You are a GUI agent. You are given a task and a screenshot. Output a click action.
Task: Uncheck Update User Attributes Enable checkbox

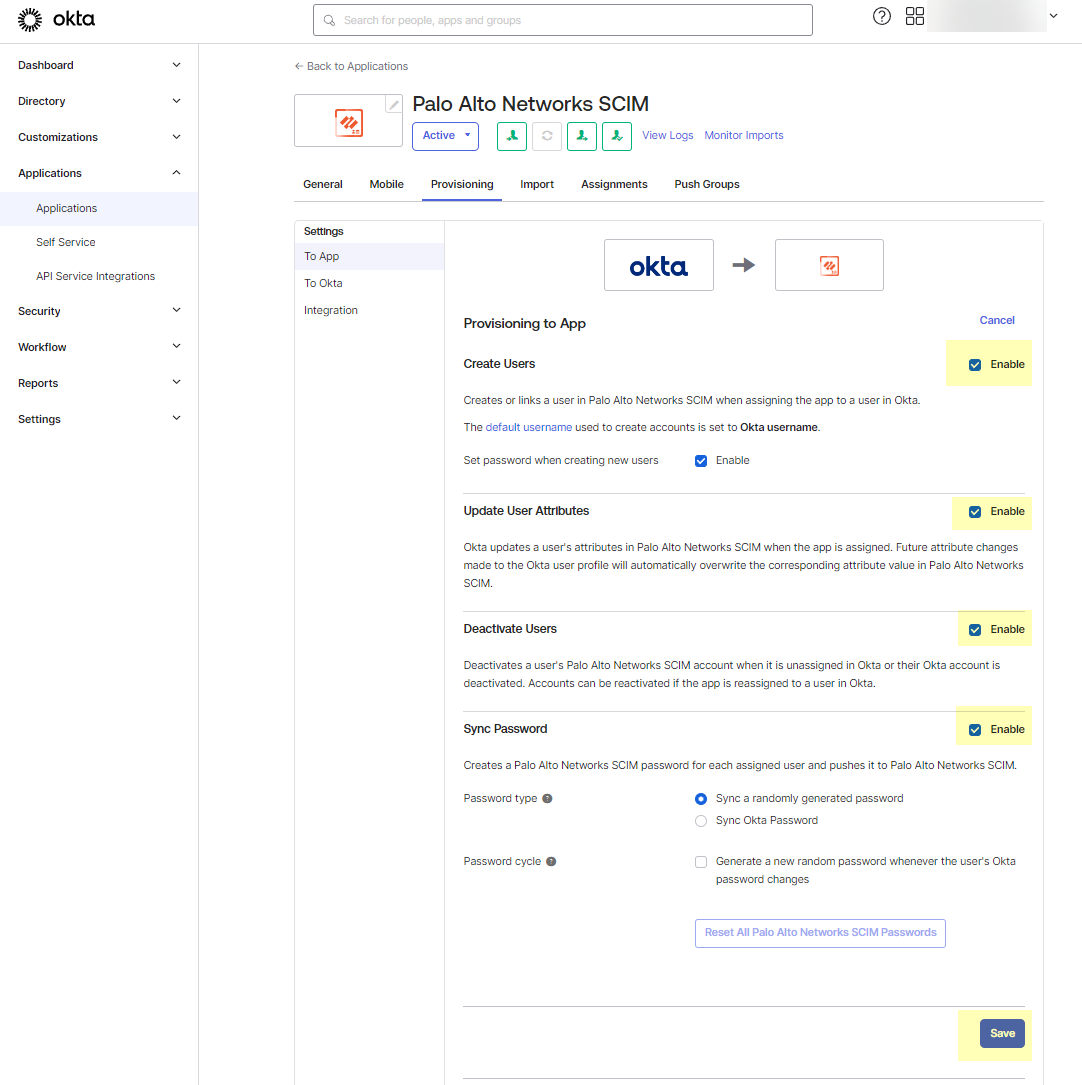[x=975, y=512]
